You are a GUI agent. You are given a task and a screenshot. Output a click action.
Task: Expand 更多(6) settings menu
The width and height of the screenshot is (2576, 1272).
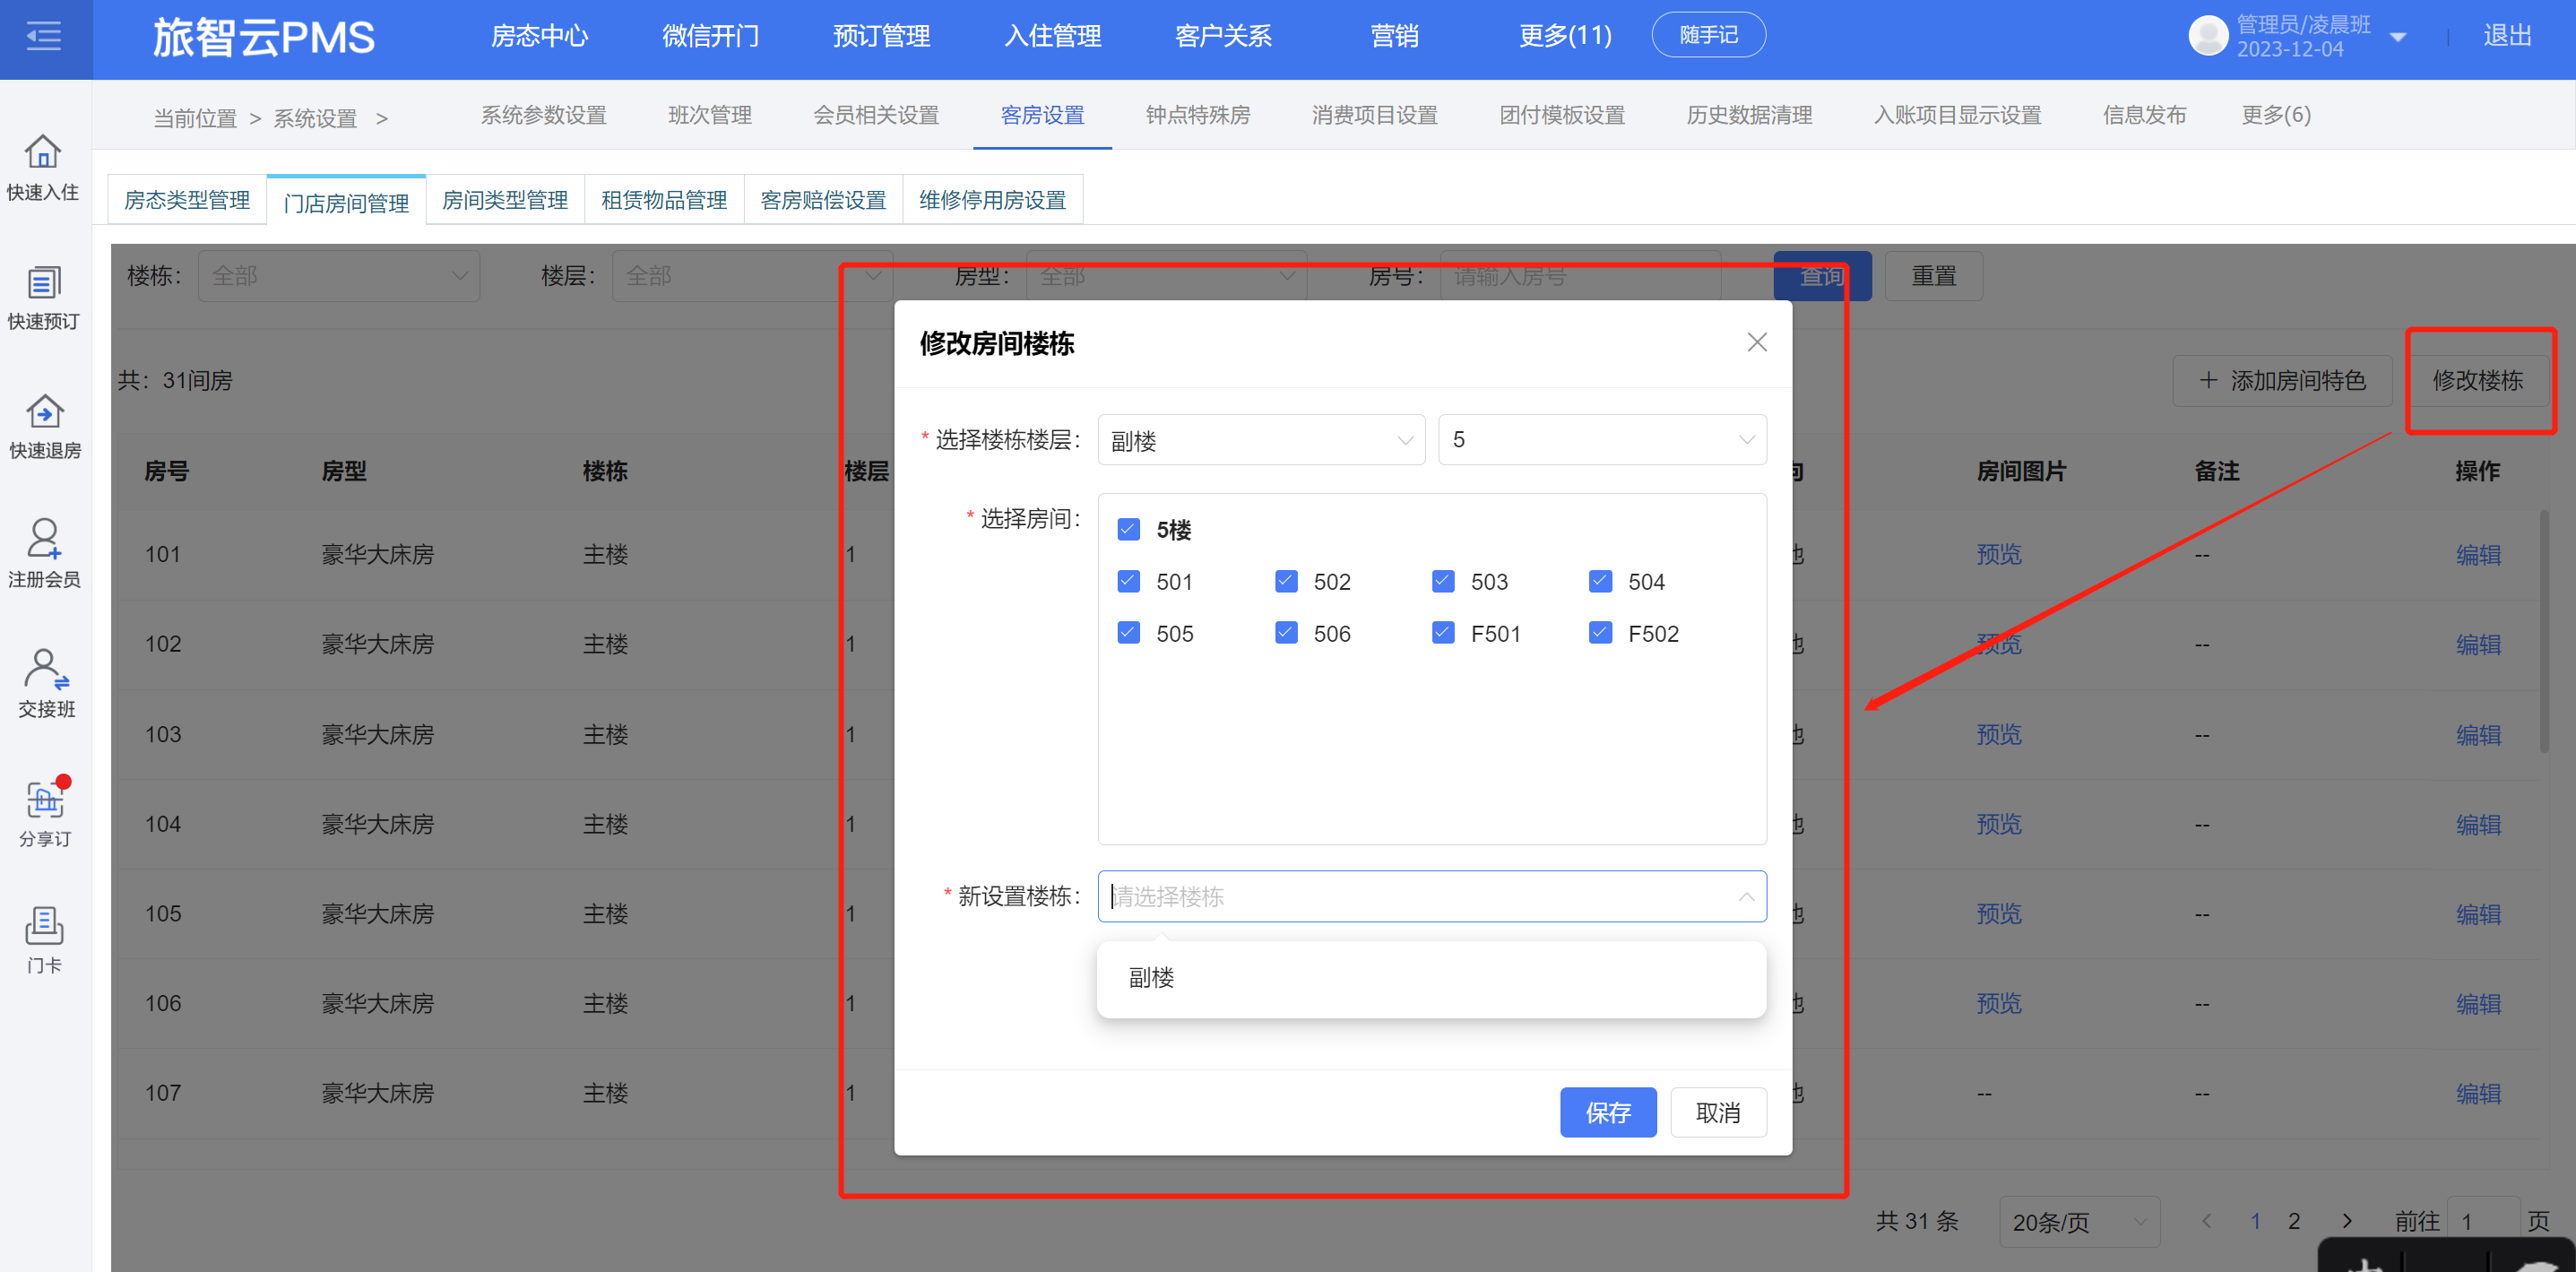[x=2276, y=115]
